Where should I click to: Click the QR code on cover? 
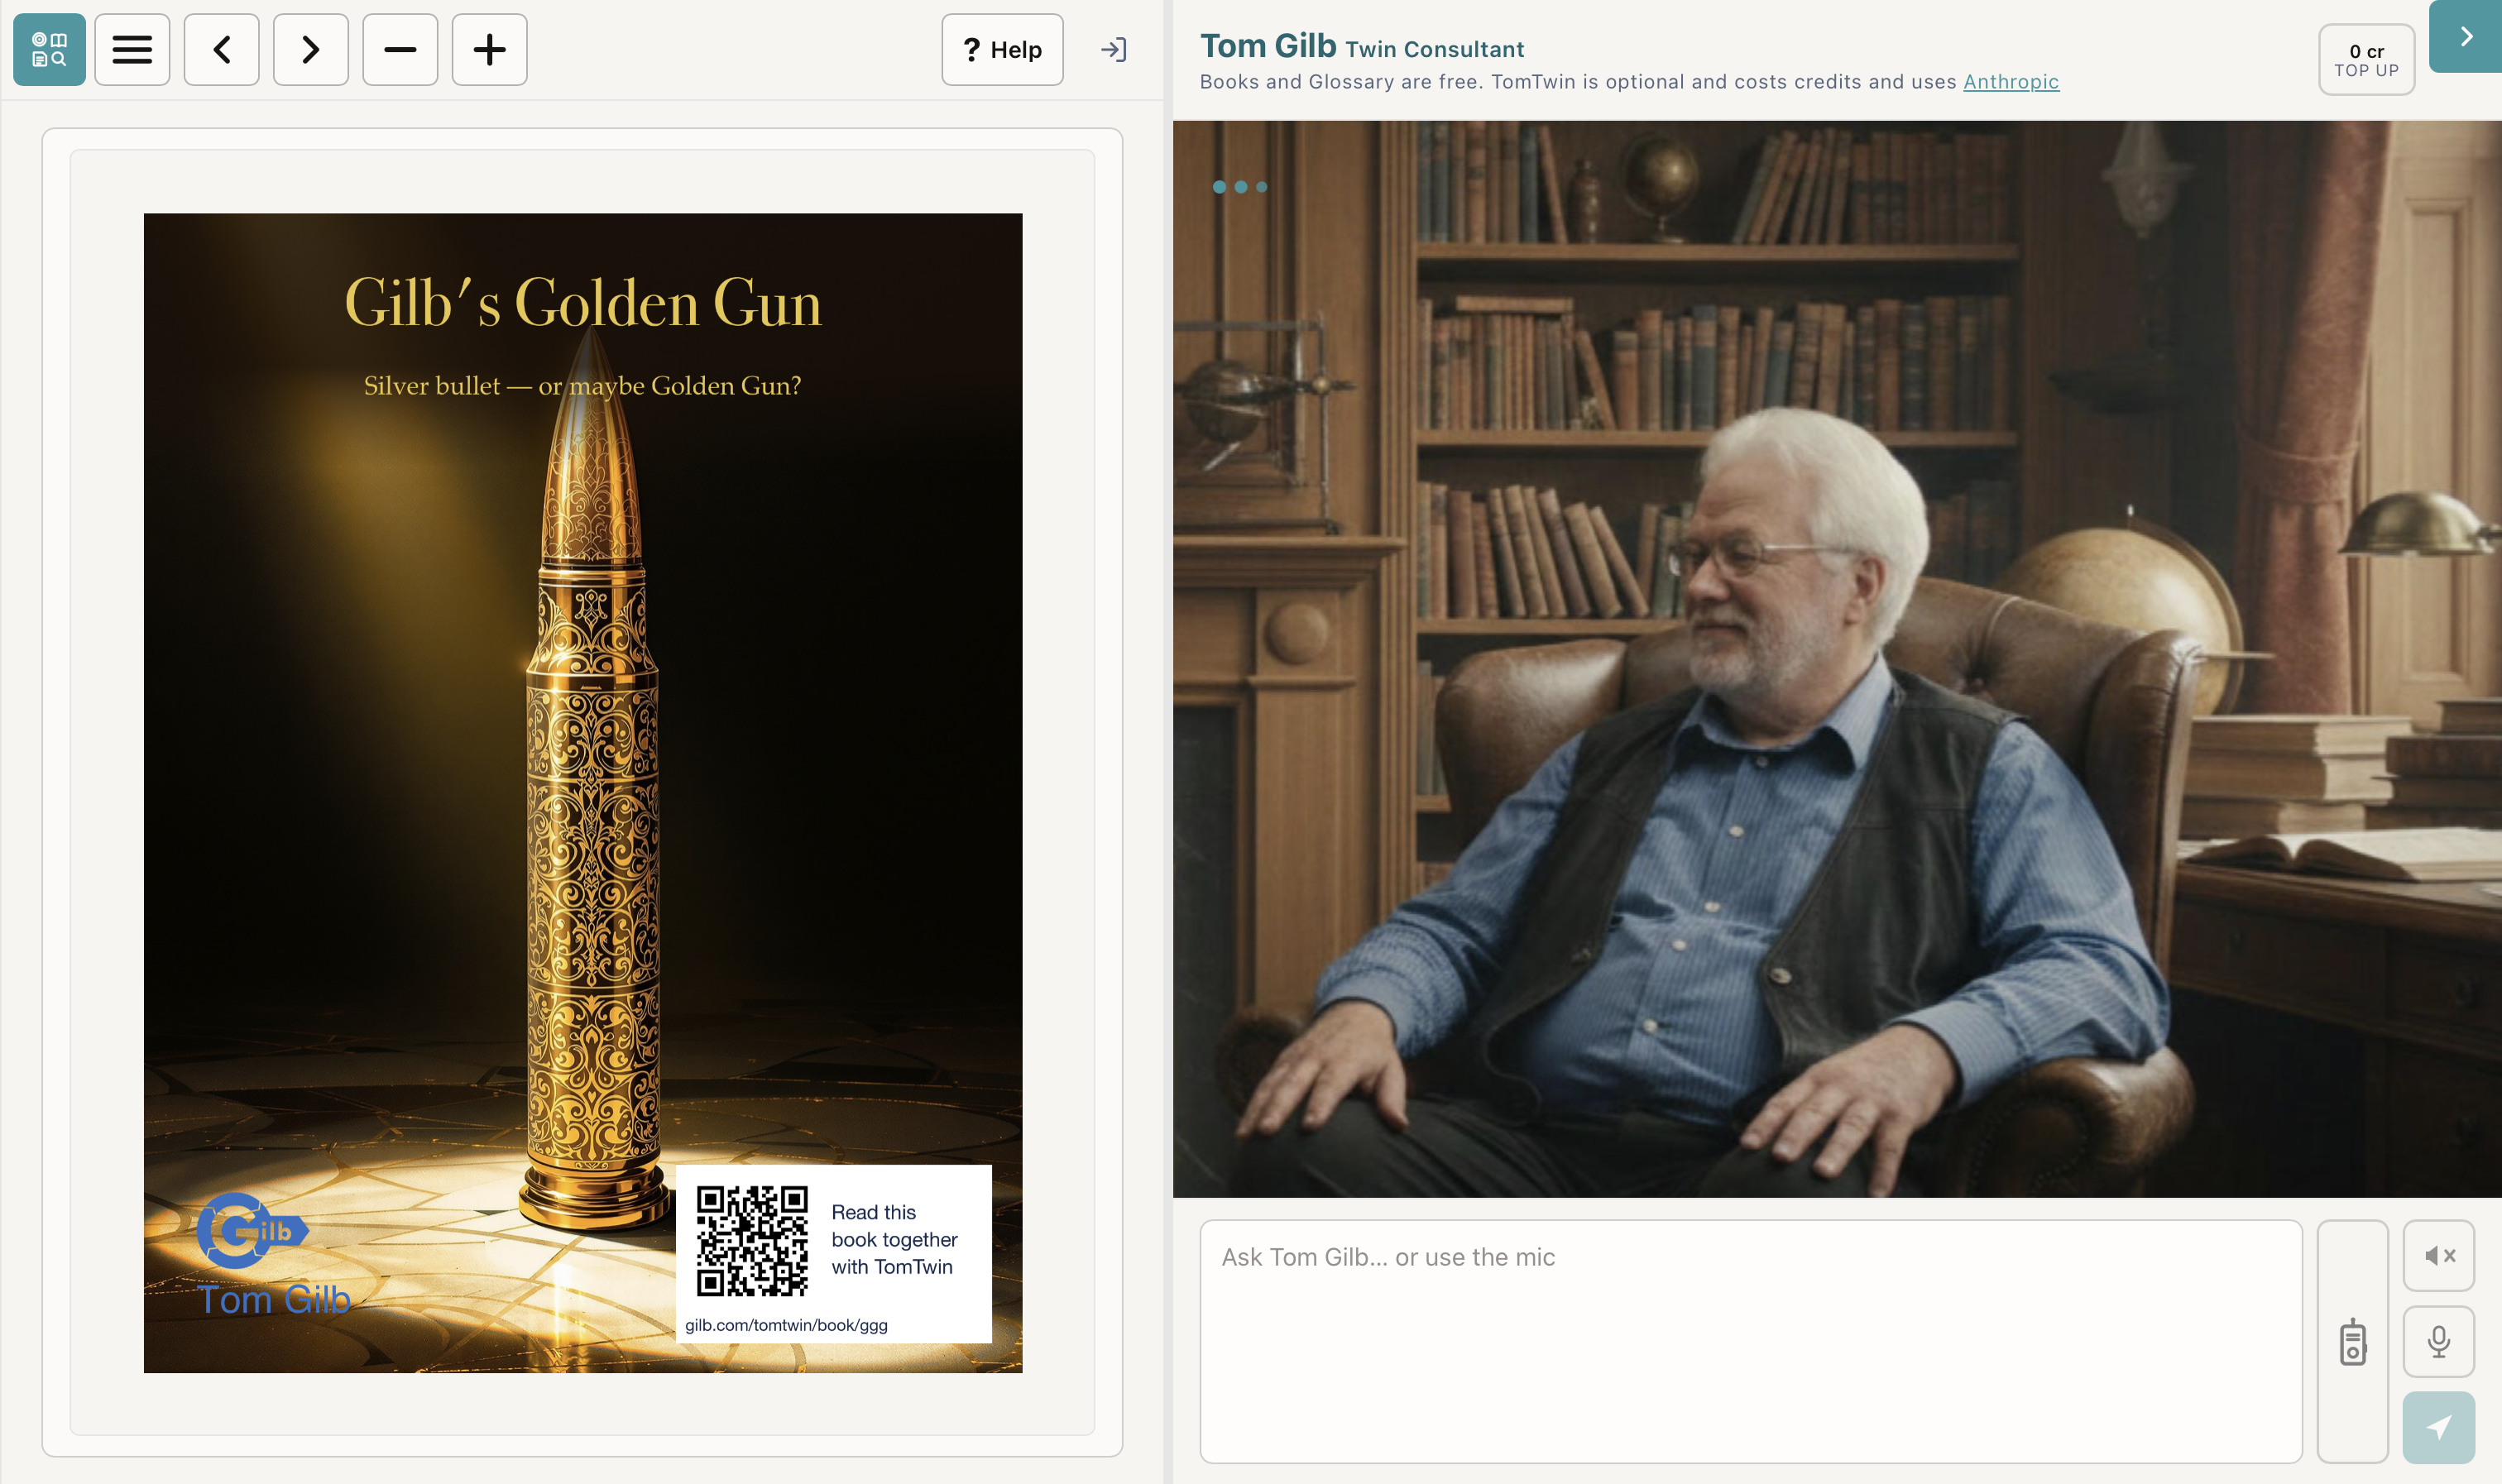tap(752, 1241)
